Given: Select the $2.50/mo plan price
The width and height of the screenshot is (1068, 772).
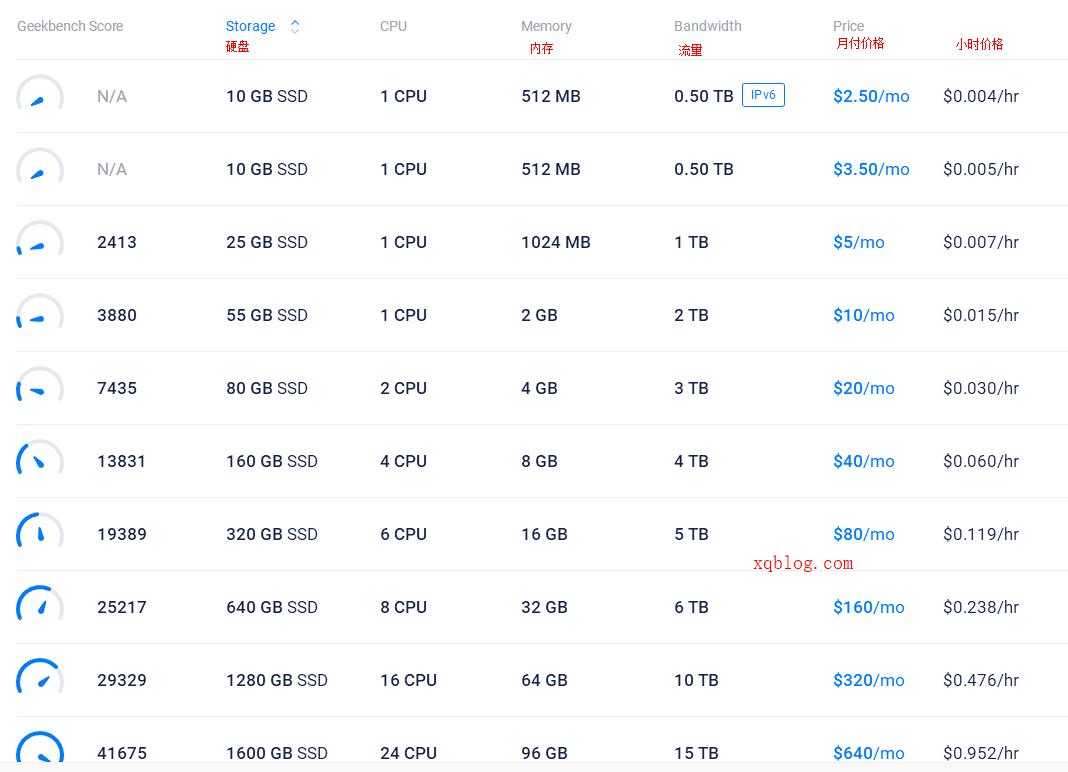Looking at the screenshot, I should click(871, 96).
